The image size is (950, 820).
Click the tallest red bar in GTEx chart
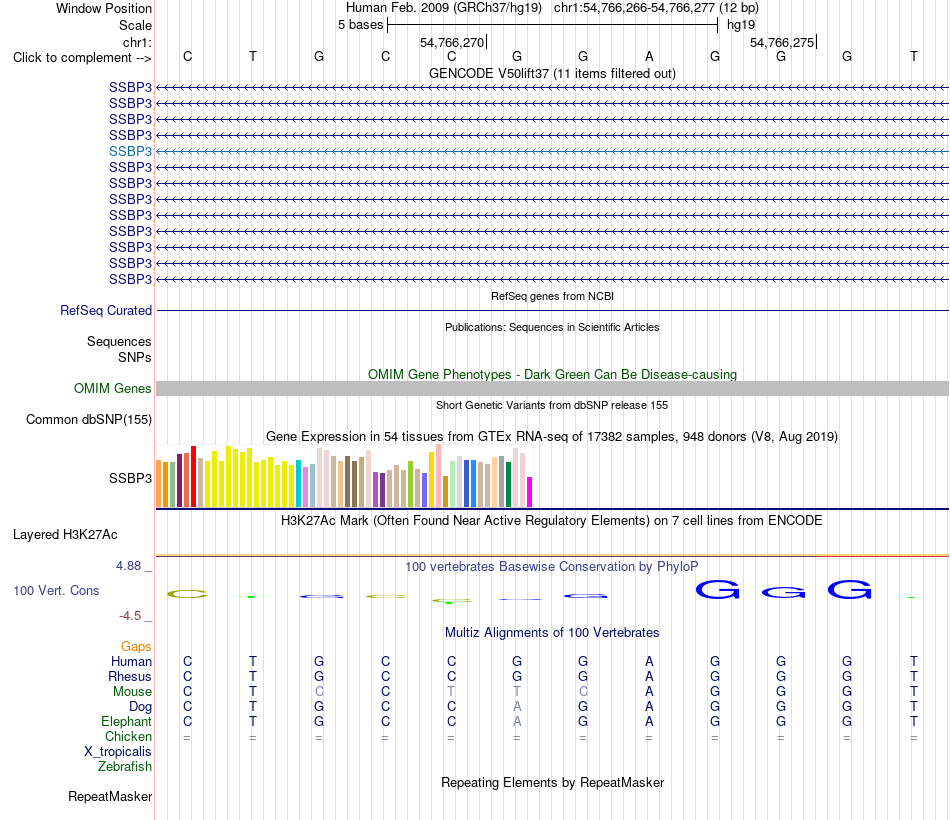coord(193,476)
